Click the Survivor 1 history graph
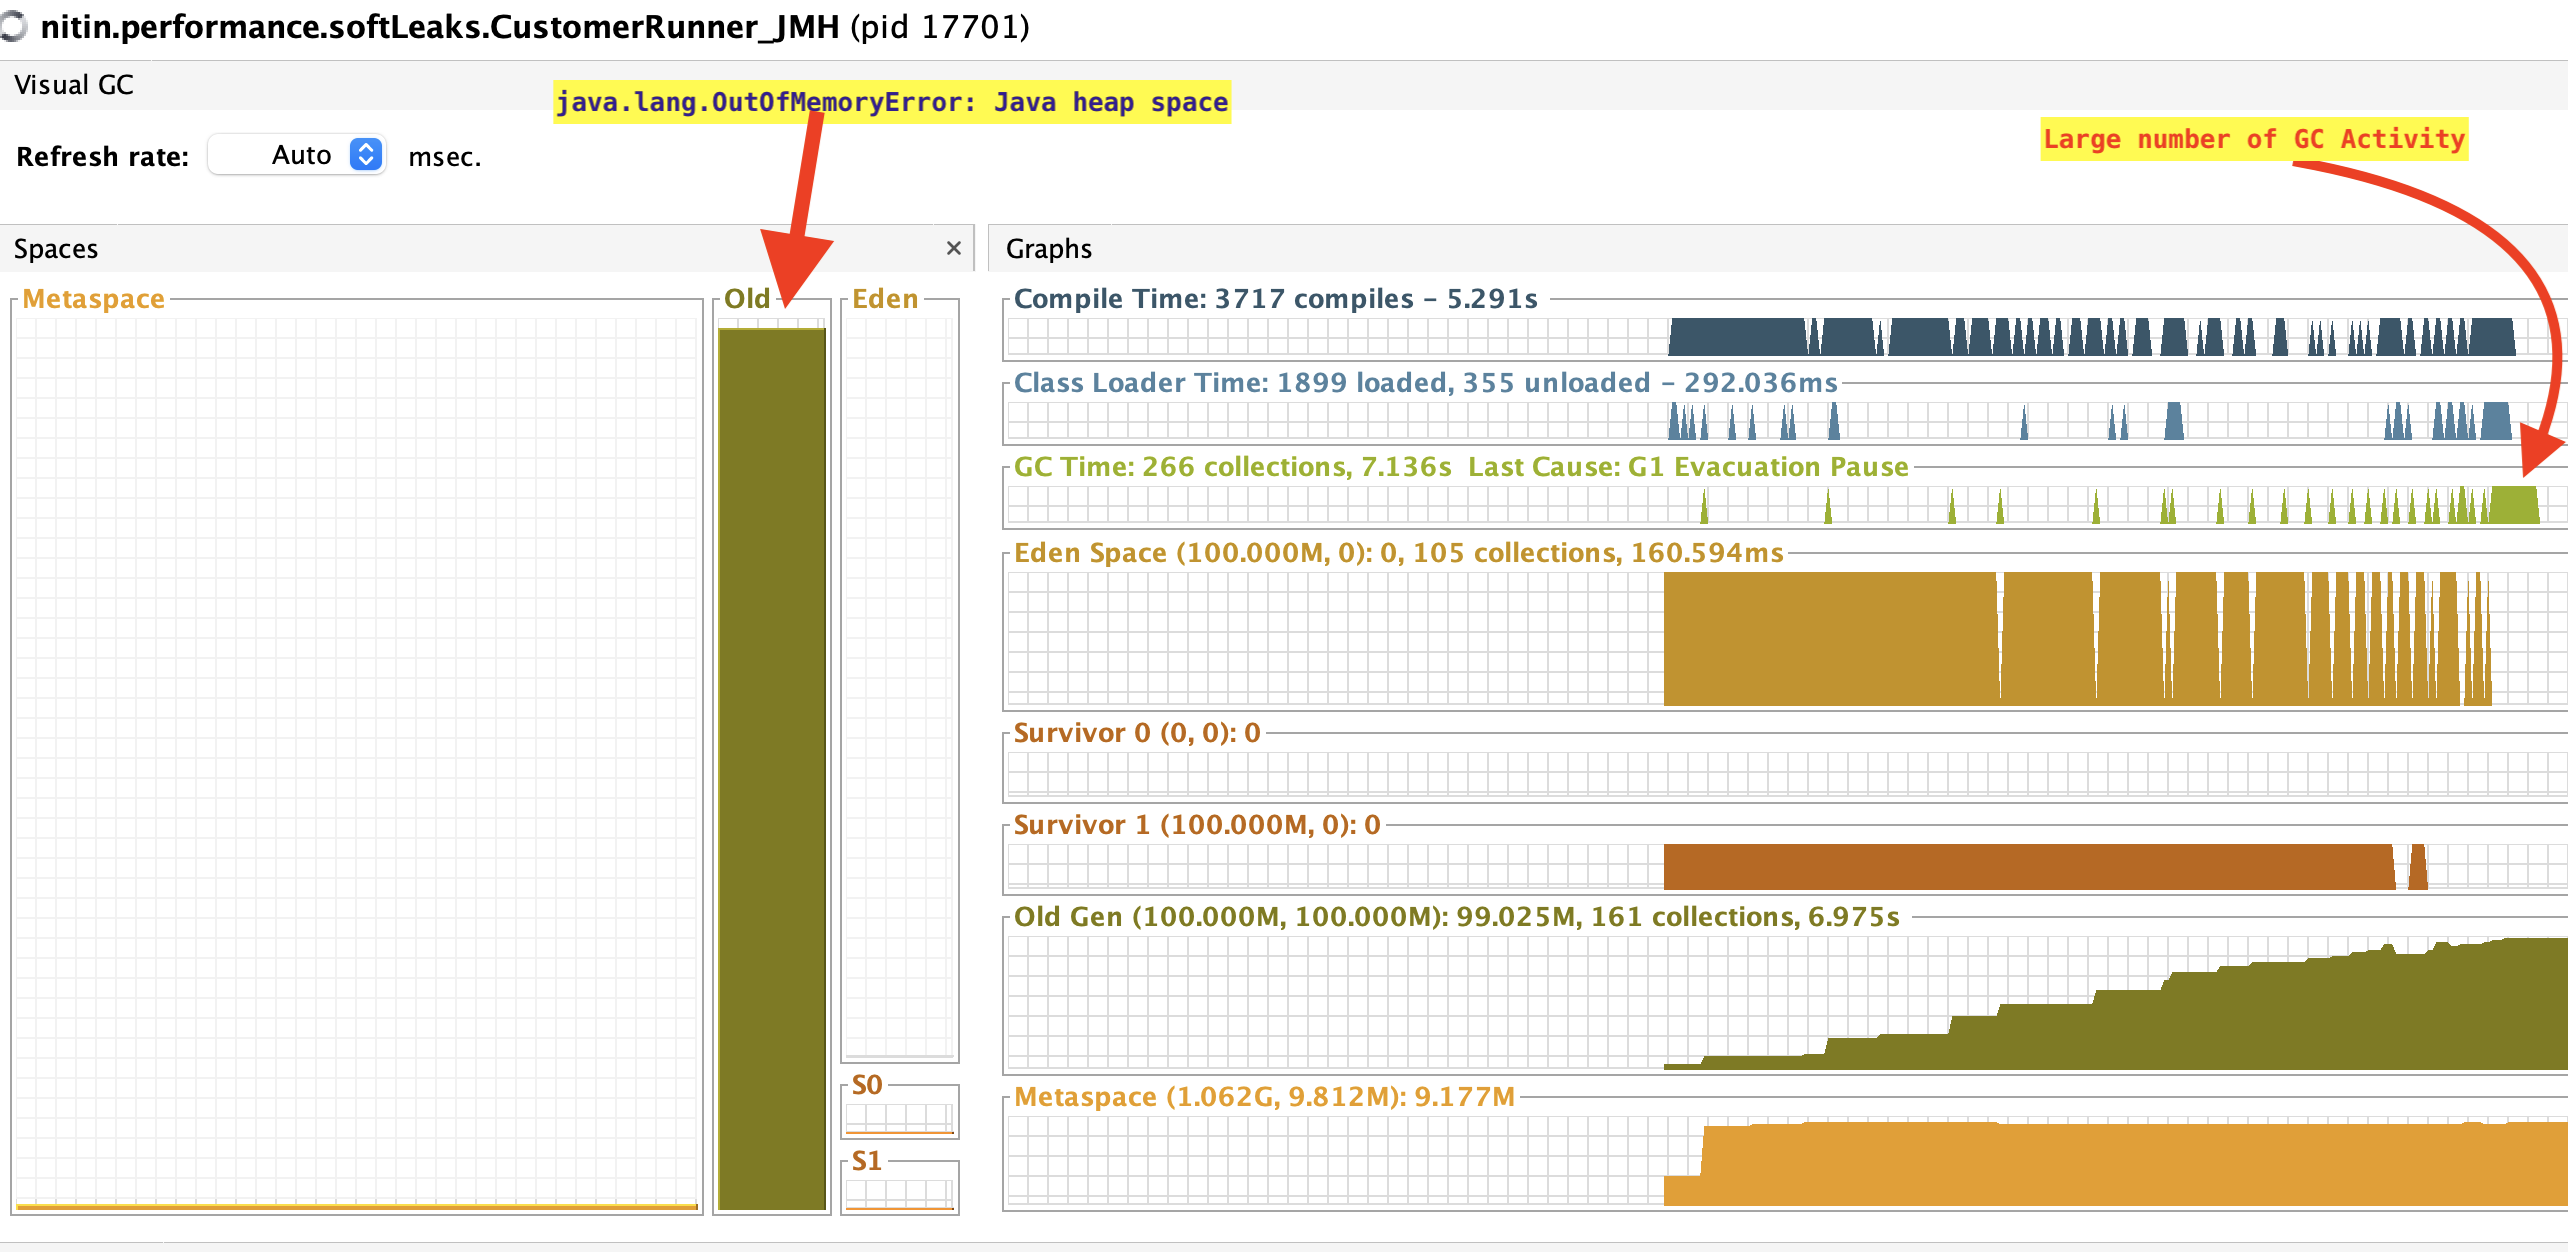The width and height of the screenshot is (2568, 1252). pyautogui.click(x=1784, y=866)
